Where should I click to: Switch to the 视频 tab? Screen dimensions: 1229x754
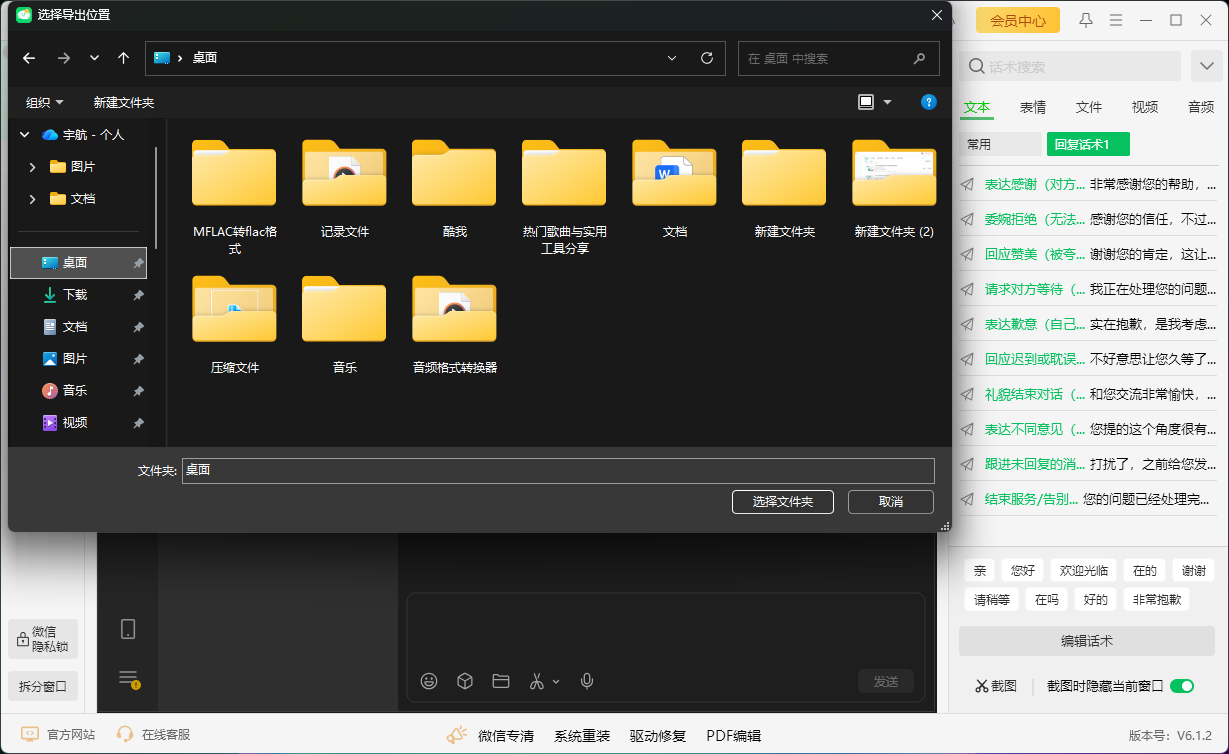(x=1144, y=106)
